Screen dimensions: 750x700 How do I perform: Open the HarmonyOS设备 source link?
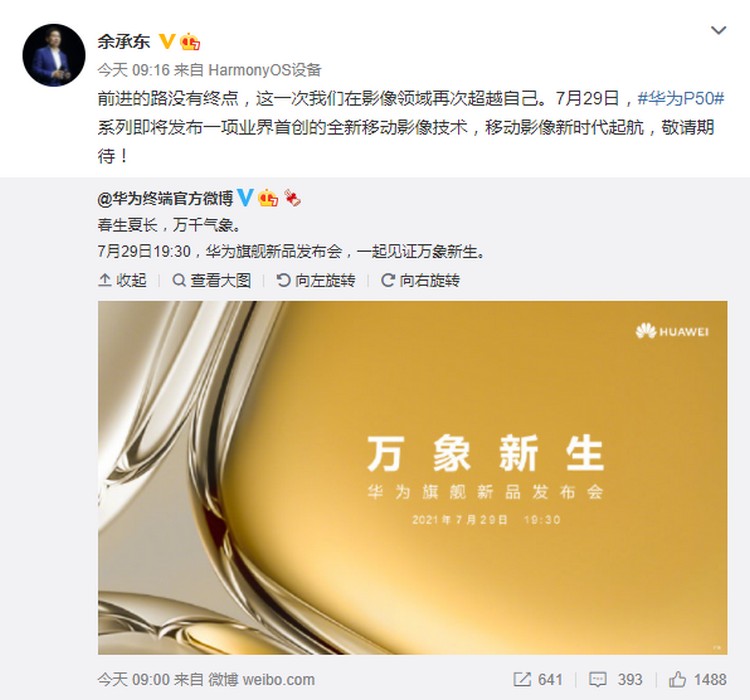click(265, 70)
